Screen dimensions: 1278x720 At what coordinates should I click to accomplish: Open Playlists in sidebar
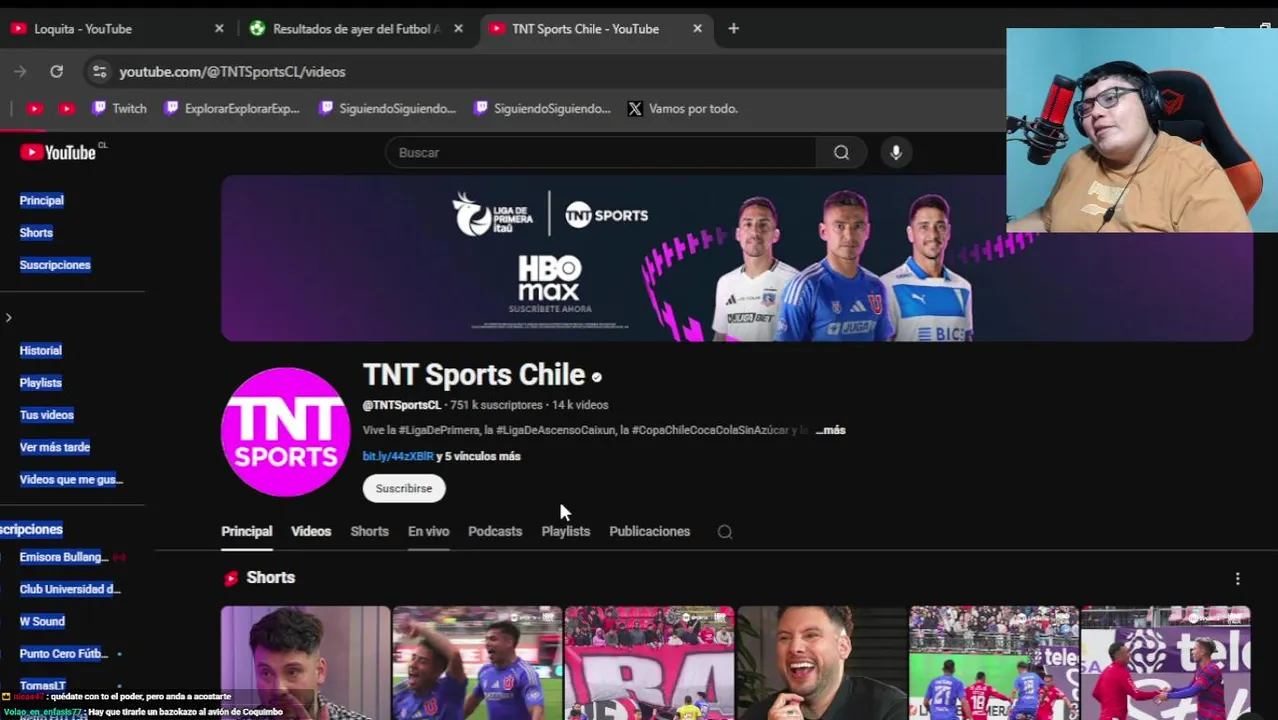point(41,382)
